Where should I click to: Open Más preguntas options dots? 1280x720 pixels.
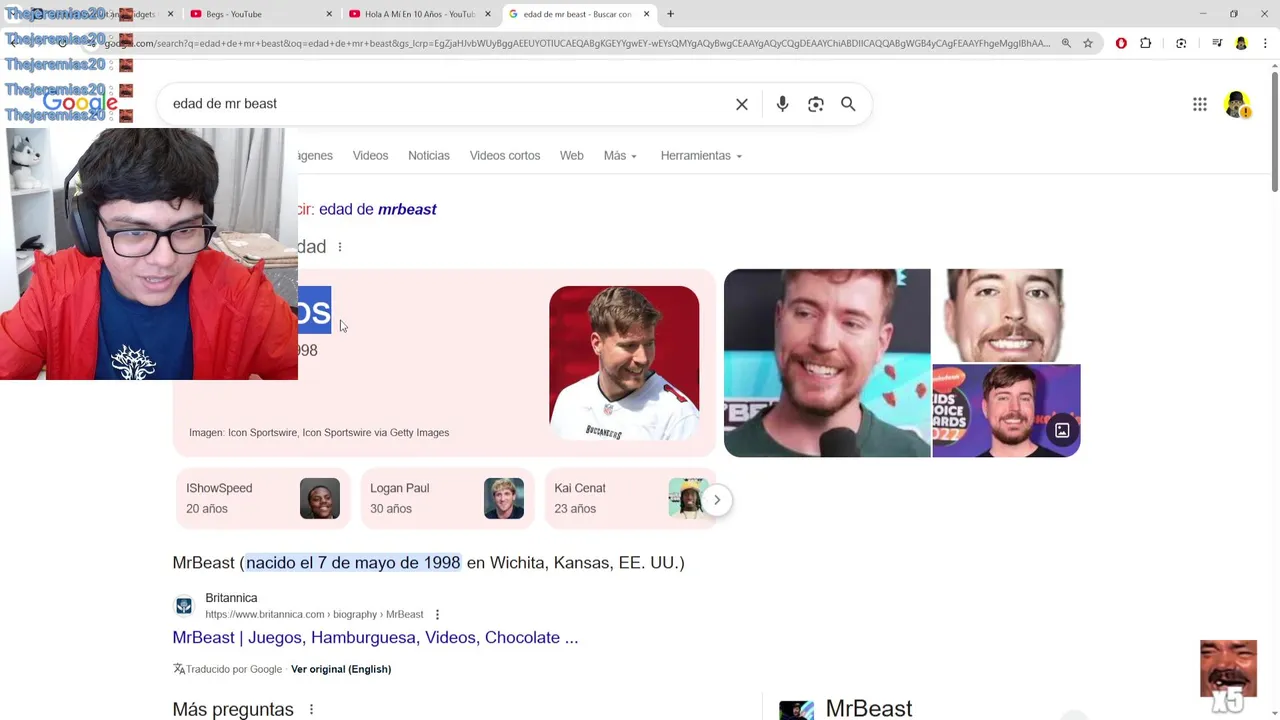[311, 710]
